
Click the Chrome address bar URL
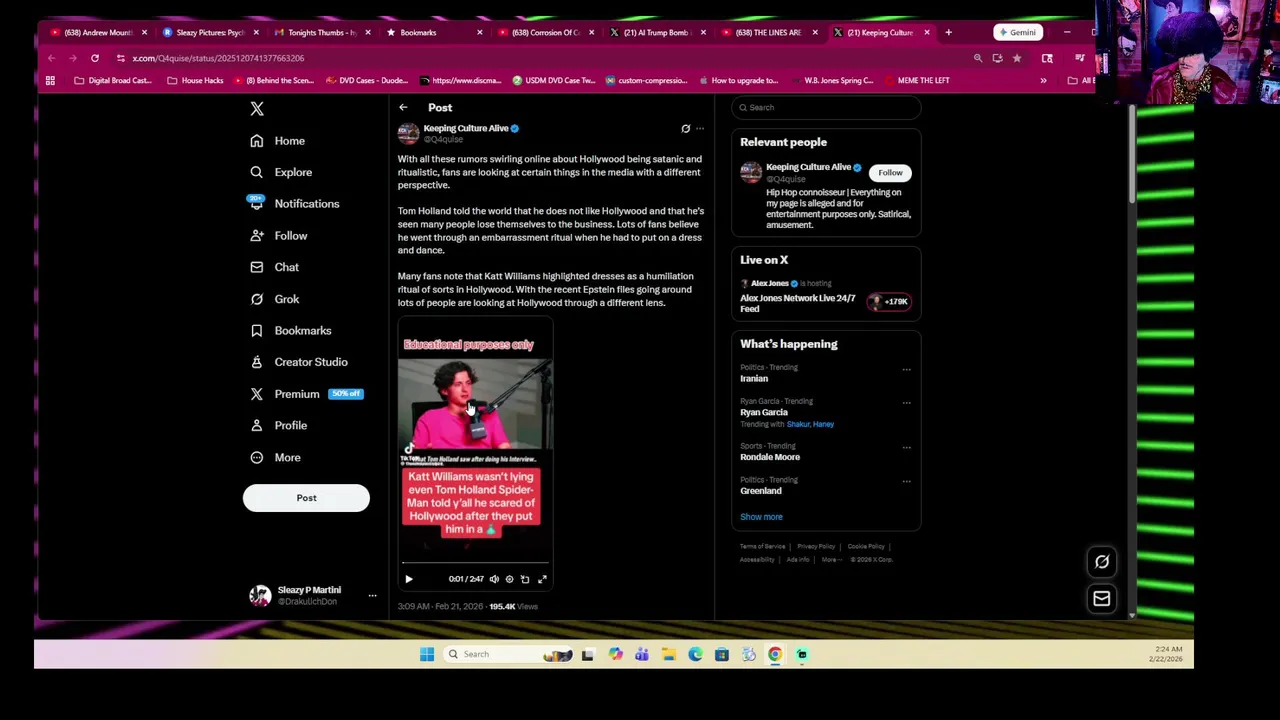pos(218,58)
